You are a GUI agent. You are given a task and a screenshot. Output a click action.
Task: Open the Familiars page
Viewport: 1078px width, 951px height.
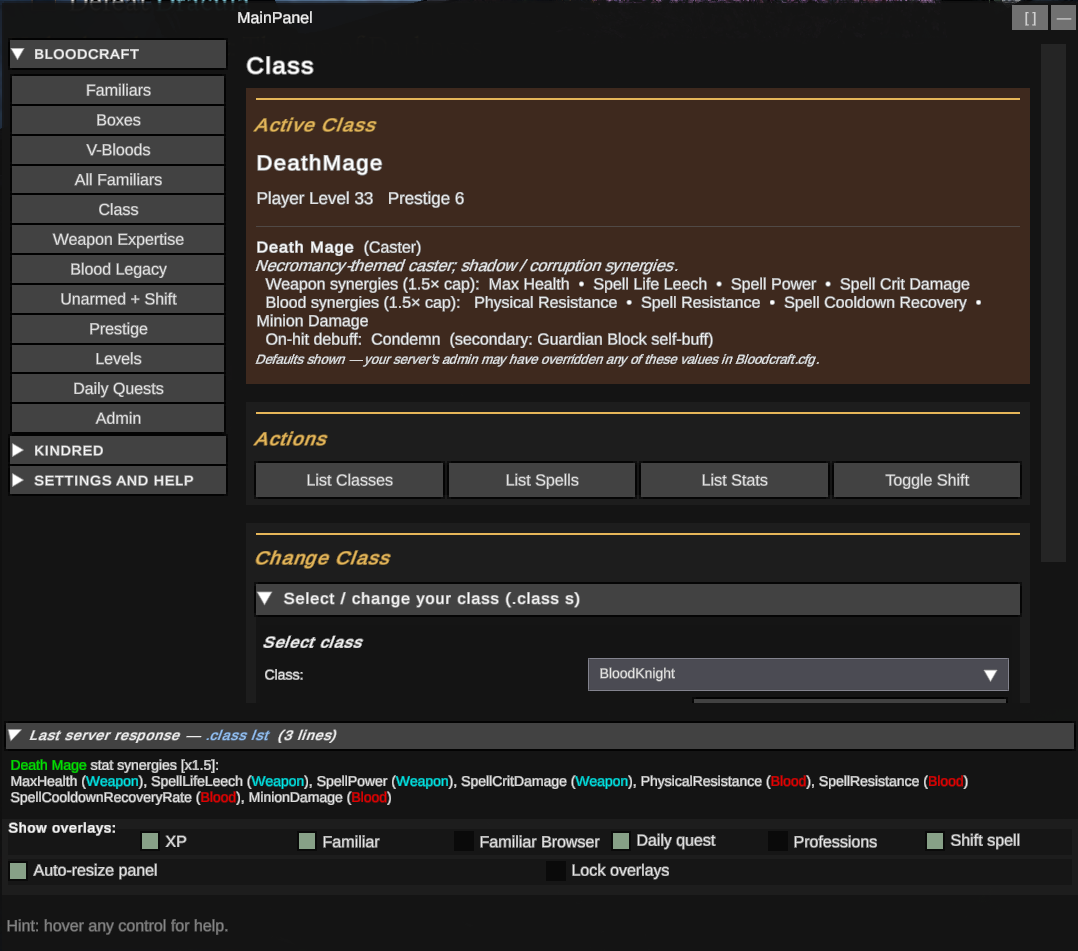[x=118, y=90]
